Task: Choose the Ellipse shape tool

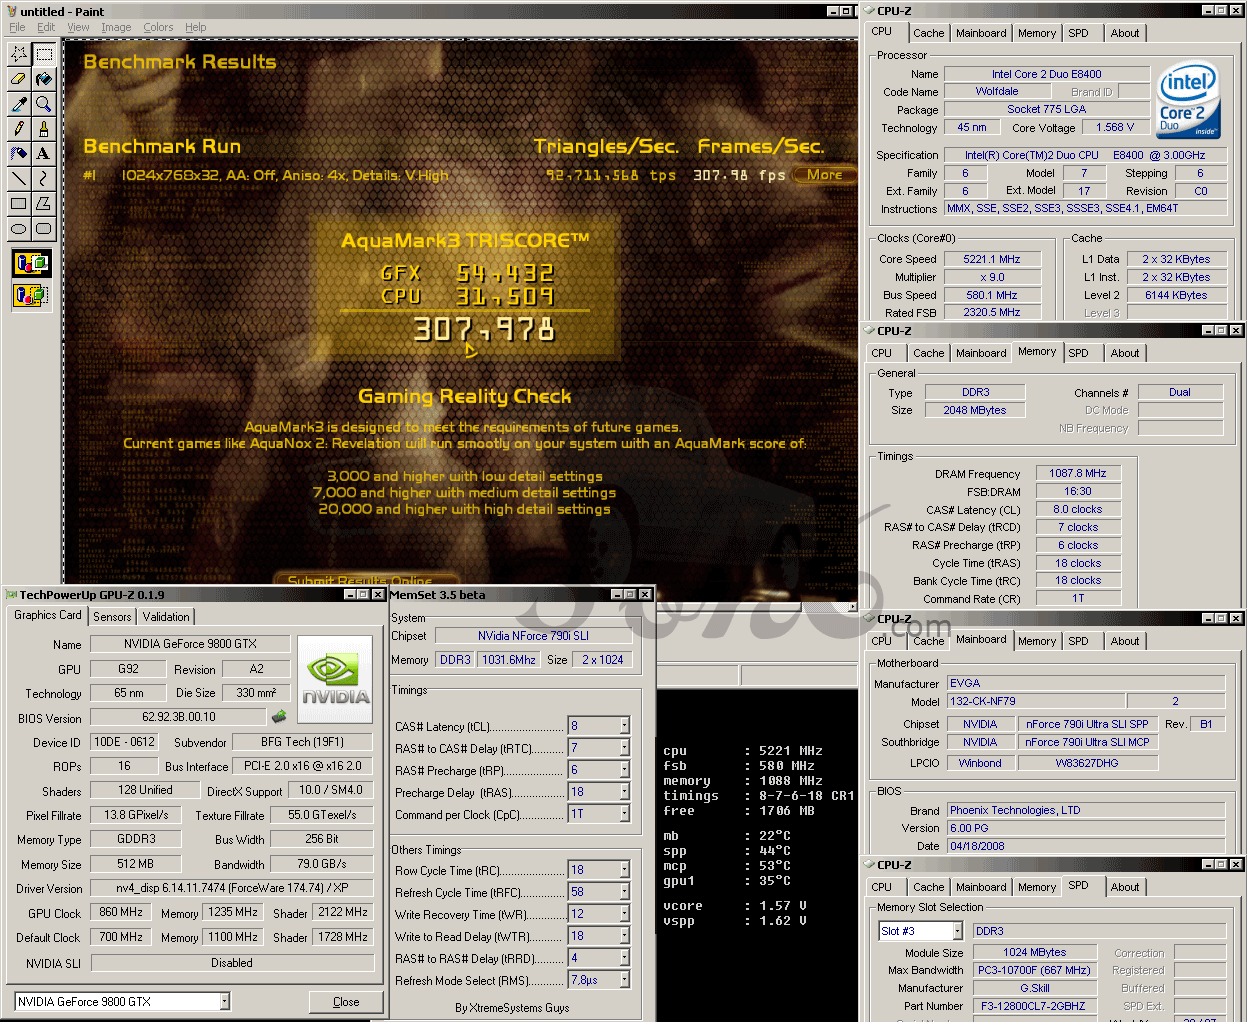Action: point(19,229)
